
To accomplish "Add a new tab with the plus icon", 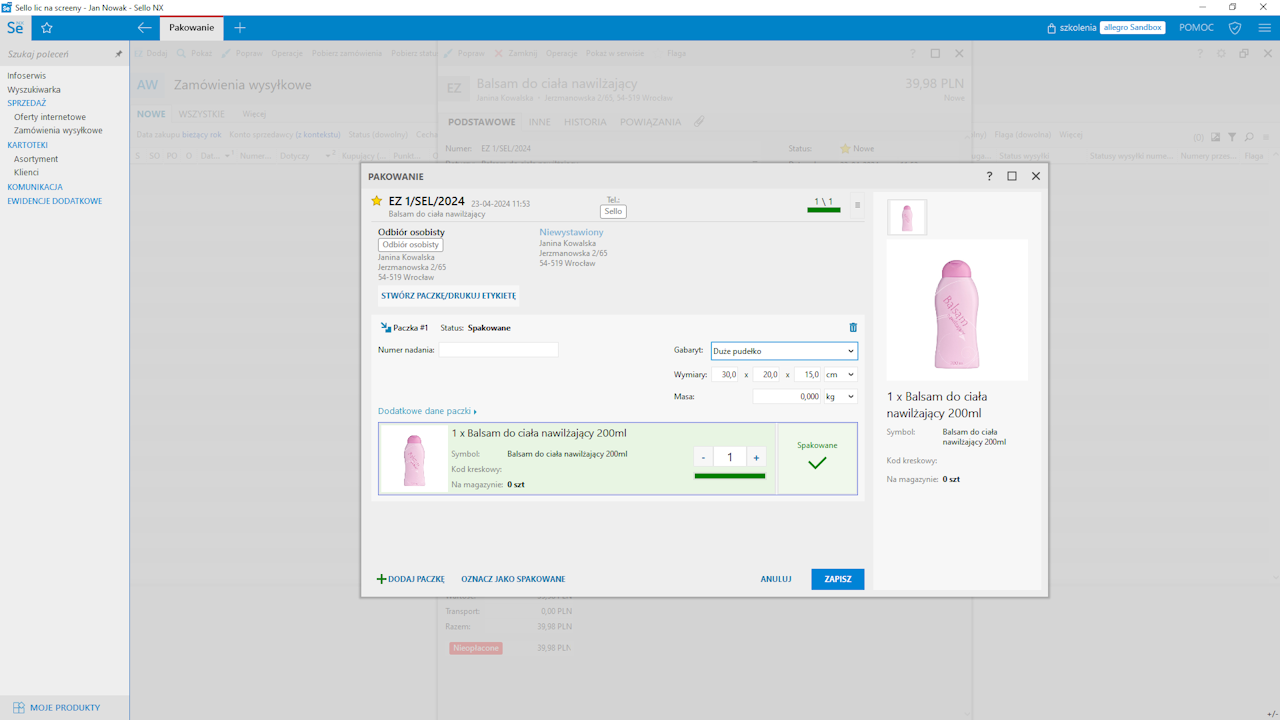I will click(x=240, y=28).
